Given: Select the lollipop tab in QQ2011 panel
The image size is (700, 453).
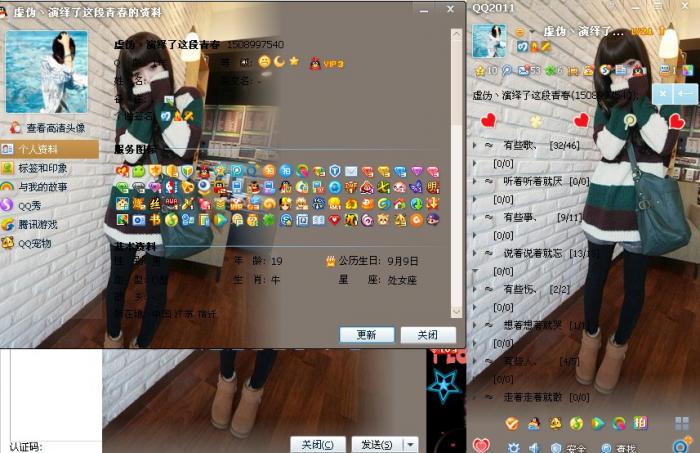Looking at the screenshot, I should click(629, 121).
